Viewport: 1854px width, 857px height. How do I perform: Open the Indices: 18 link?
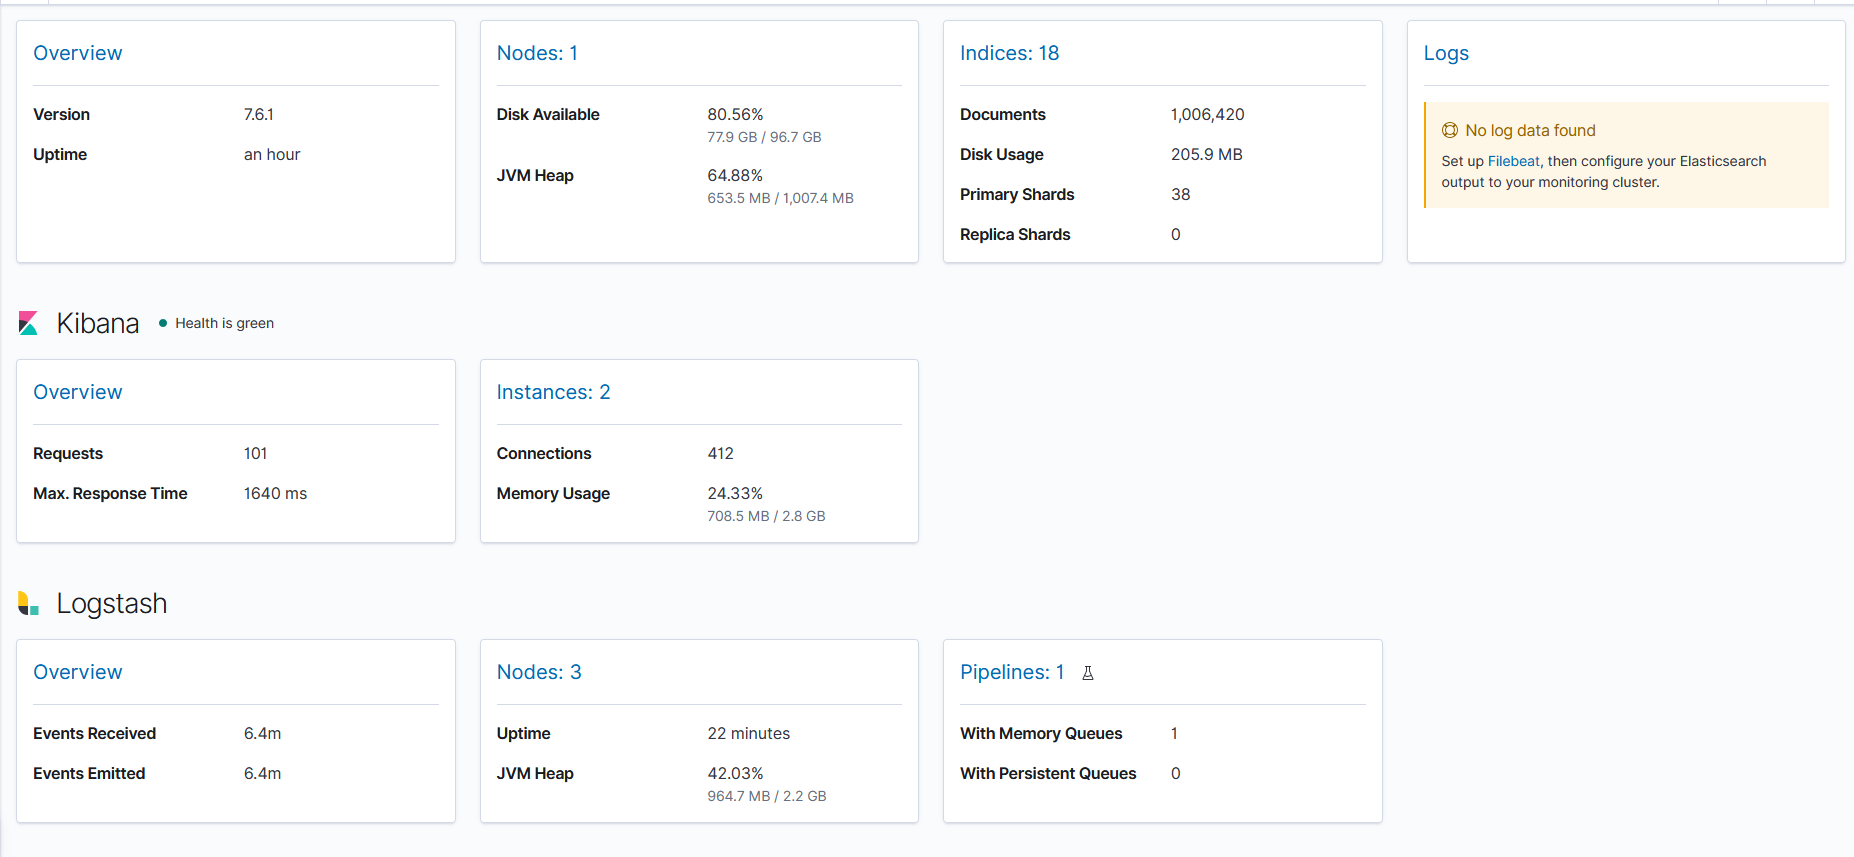[x=1009, y=53]
